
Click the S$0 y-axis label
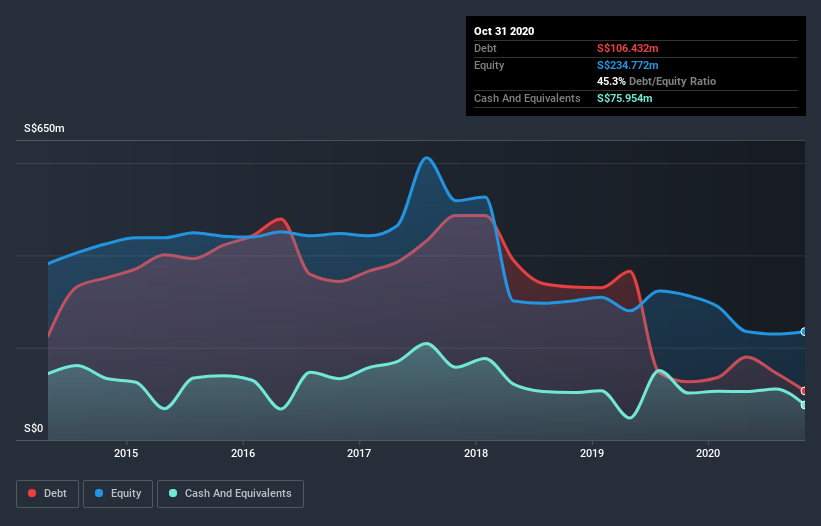(x=34, y=429)
